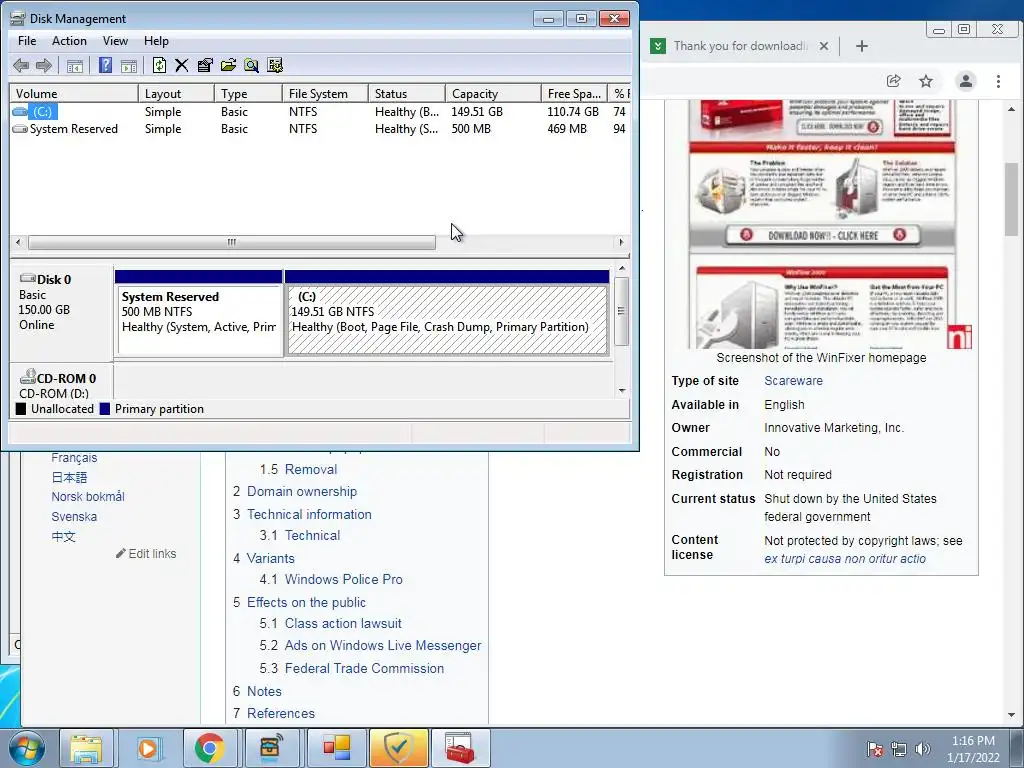
Task: Click the disk settings icon at toolbar end
Action: tap(275, 65)
